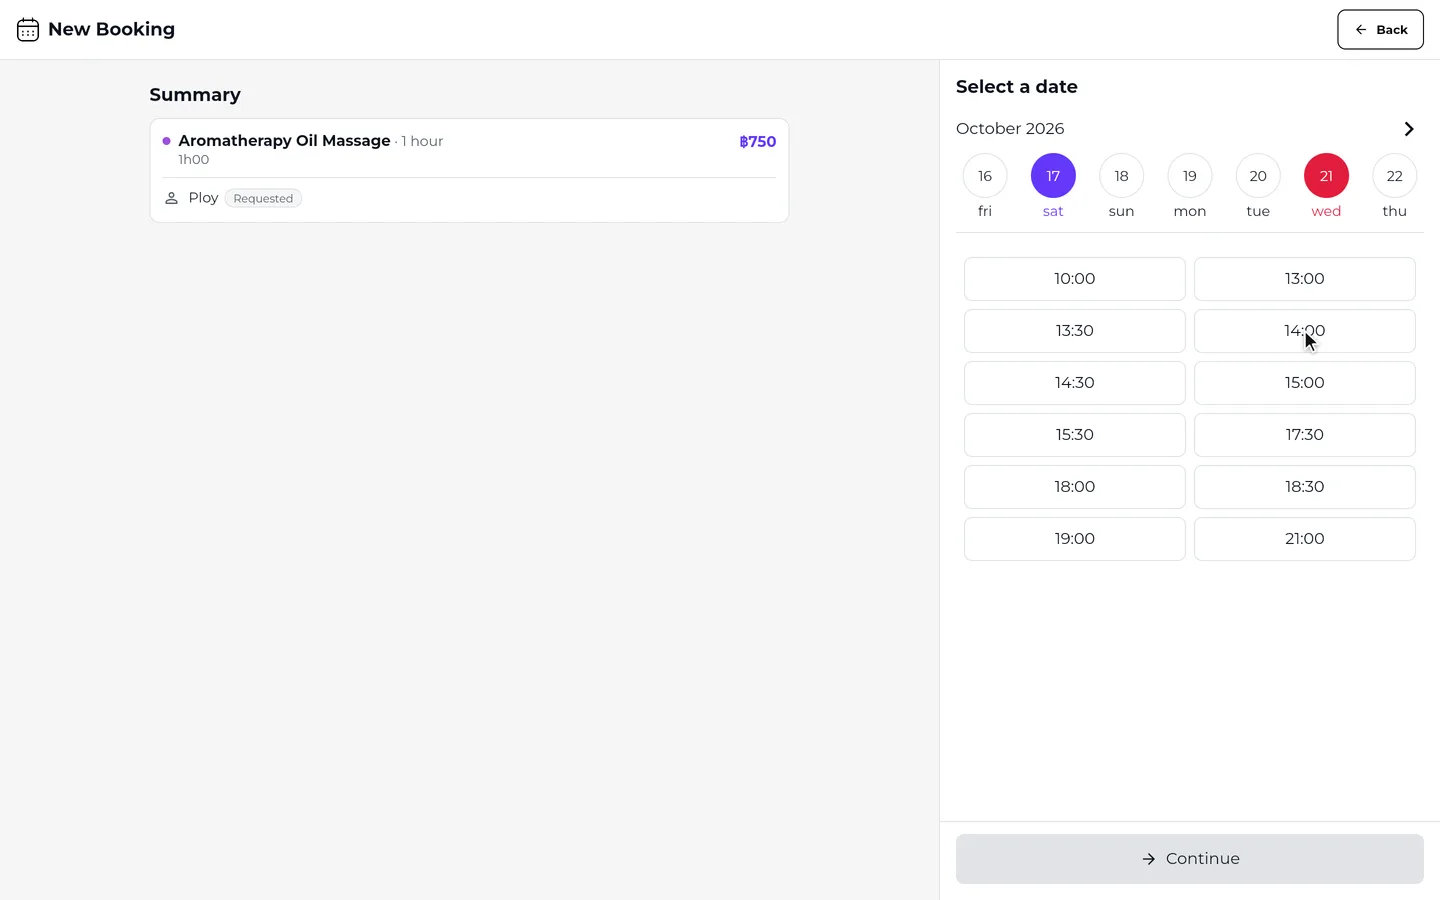
Task: Book the 15:30 time slot
Action: (1075, 435)
